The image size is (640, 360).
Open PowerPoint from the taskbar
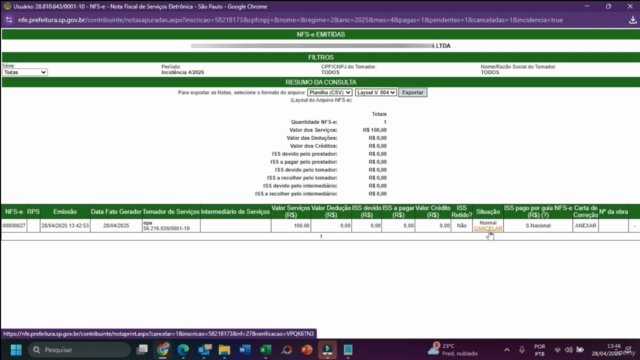pyautogui.click(x=307, y=350)
